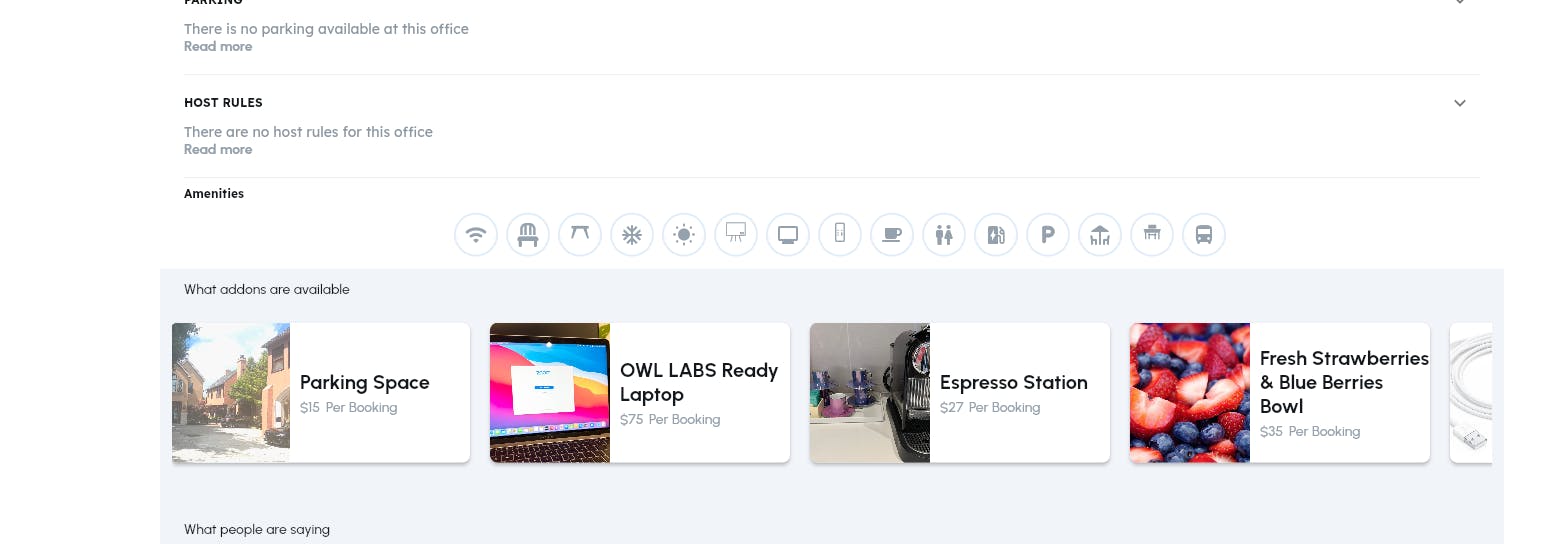Click the restrooms amenity icon
This screenshot has width=1556, height=544.
click(944, 235)
